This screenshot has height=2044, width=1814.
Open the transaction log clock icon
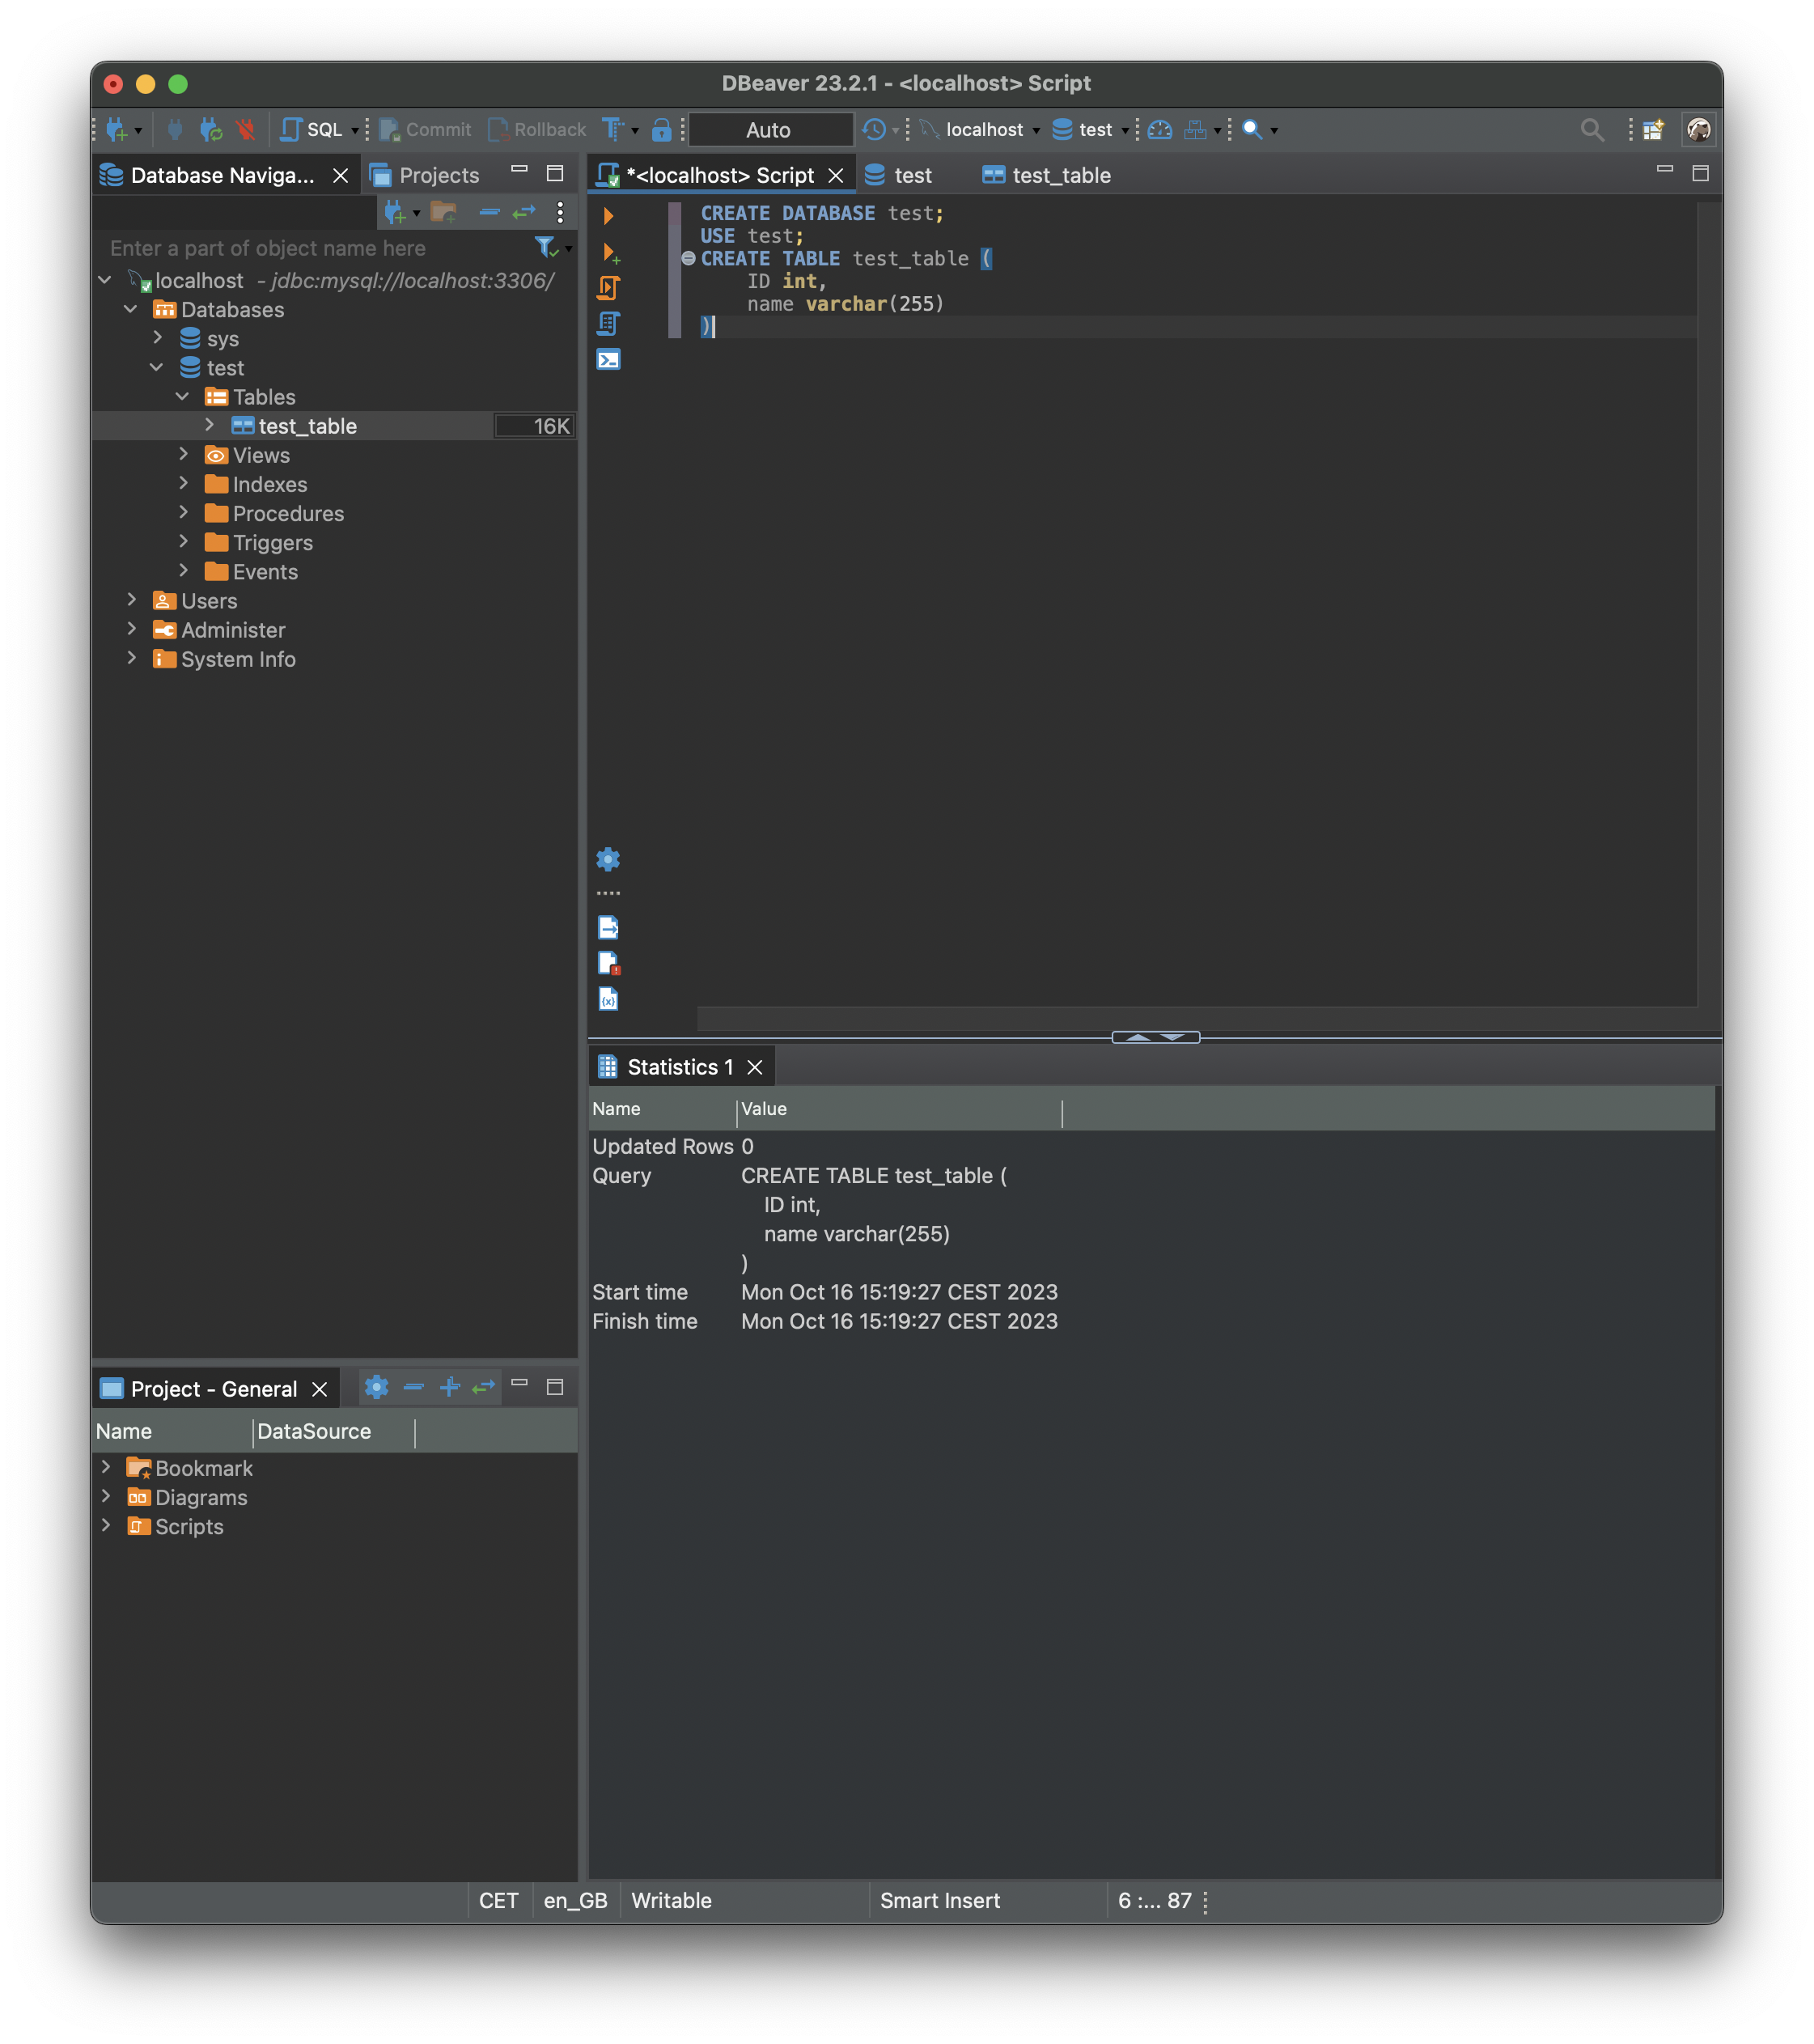pos(874,130)
